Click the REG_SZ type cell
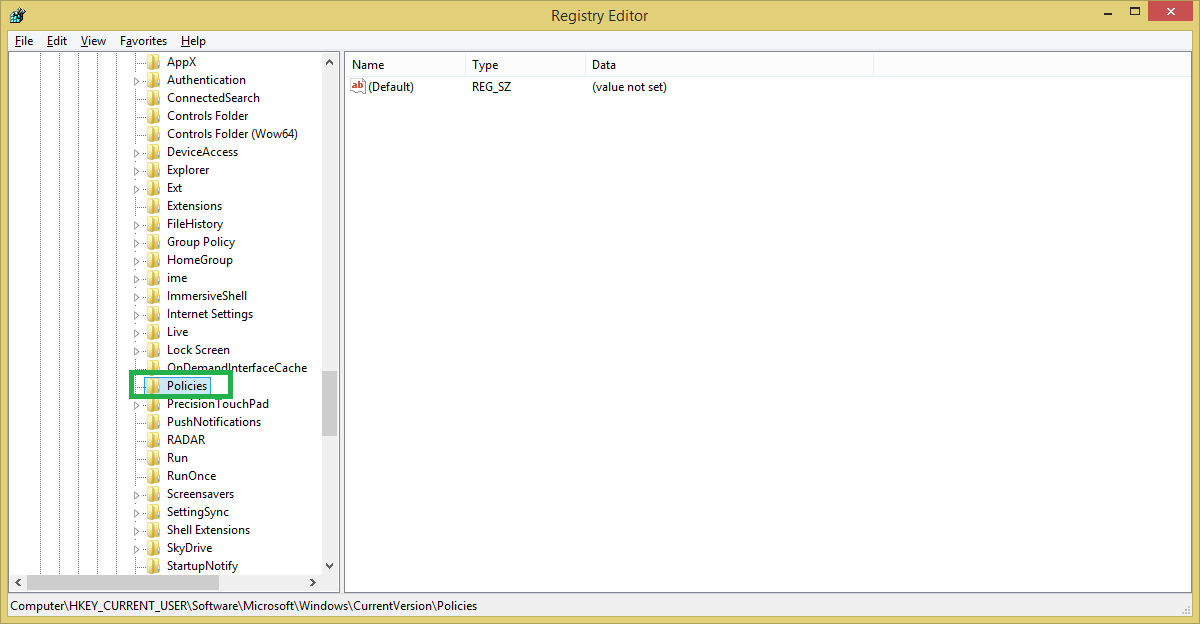The width and height of the screenshot is (1200, 624). (492, 87)
